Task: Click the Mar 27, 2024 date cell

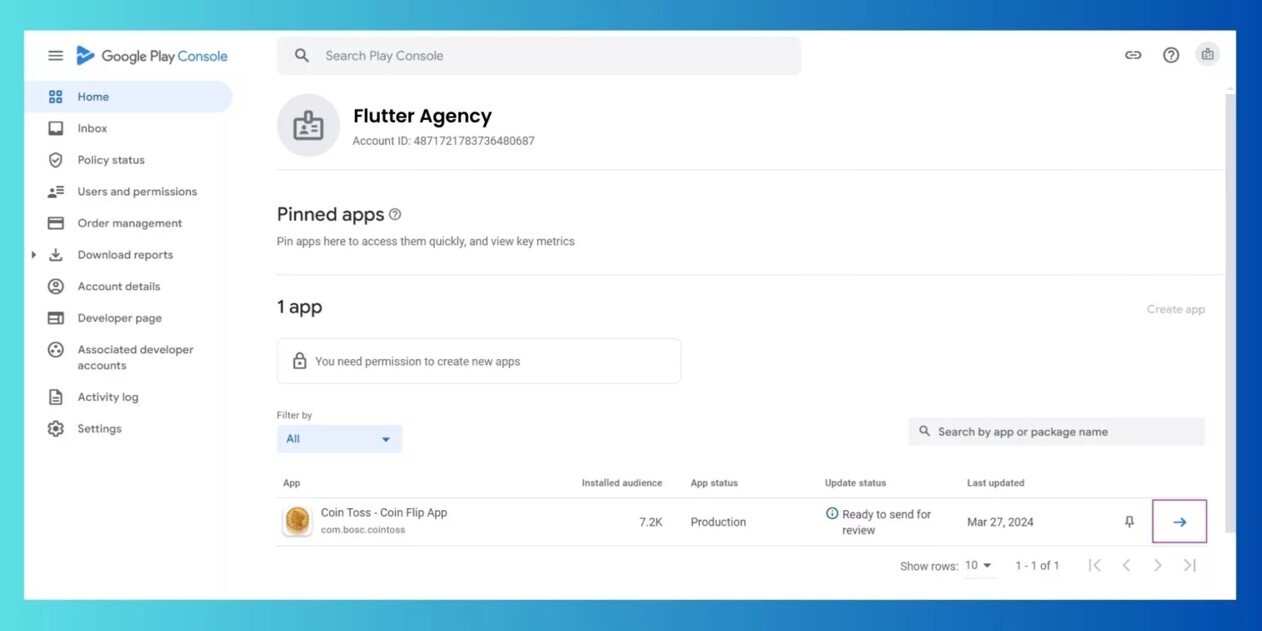Action: point(1000,522)
